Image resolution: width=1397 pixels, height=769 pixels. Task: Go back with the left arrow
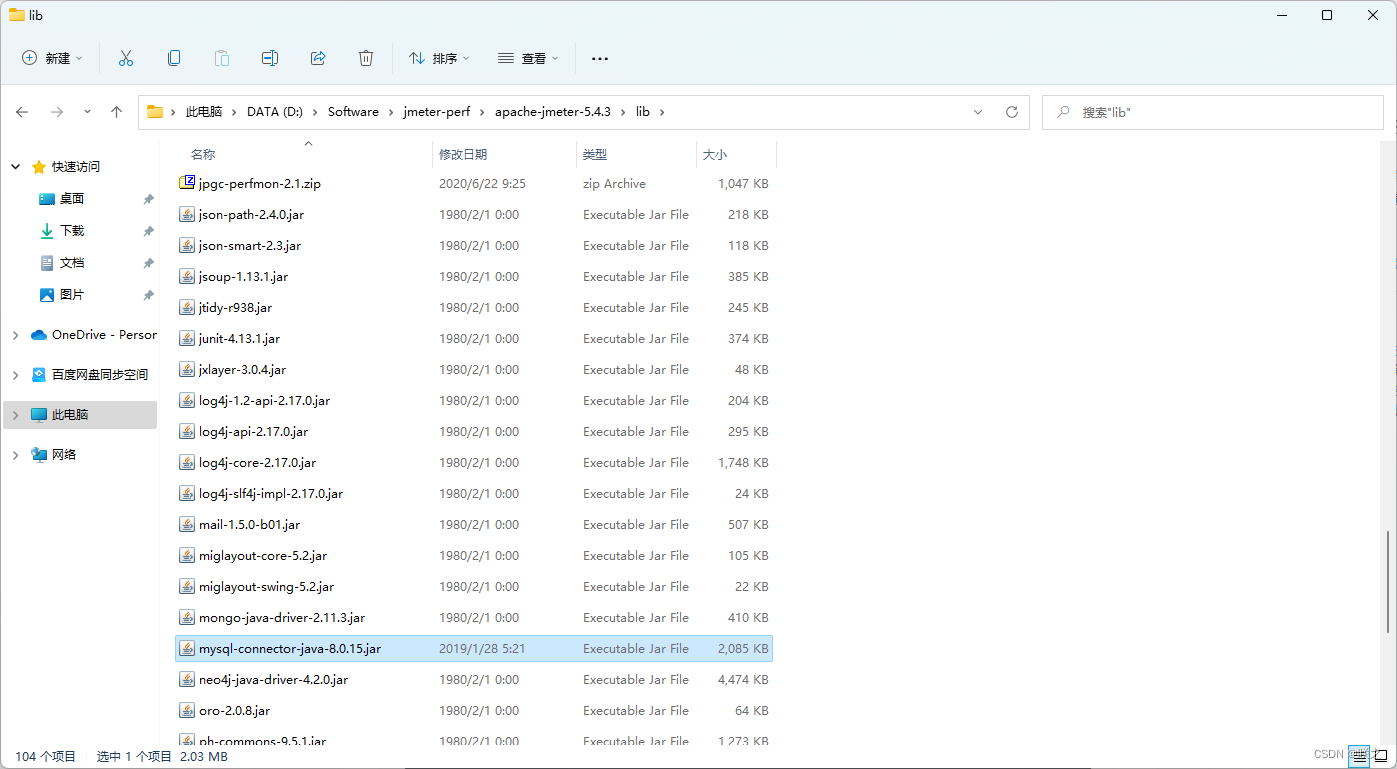[22, 112]
